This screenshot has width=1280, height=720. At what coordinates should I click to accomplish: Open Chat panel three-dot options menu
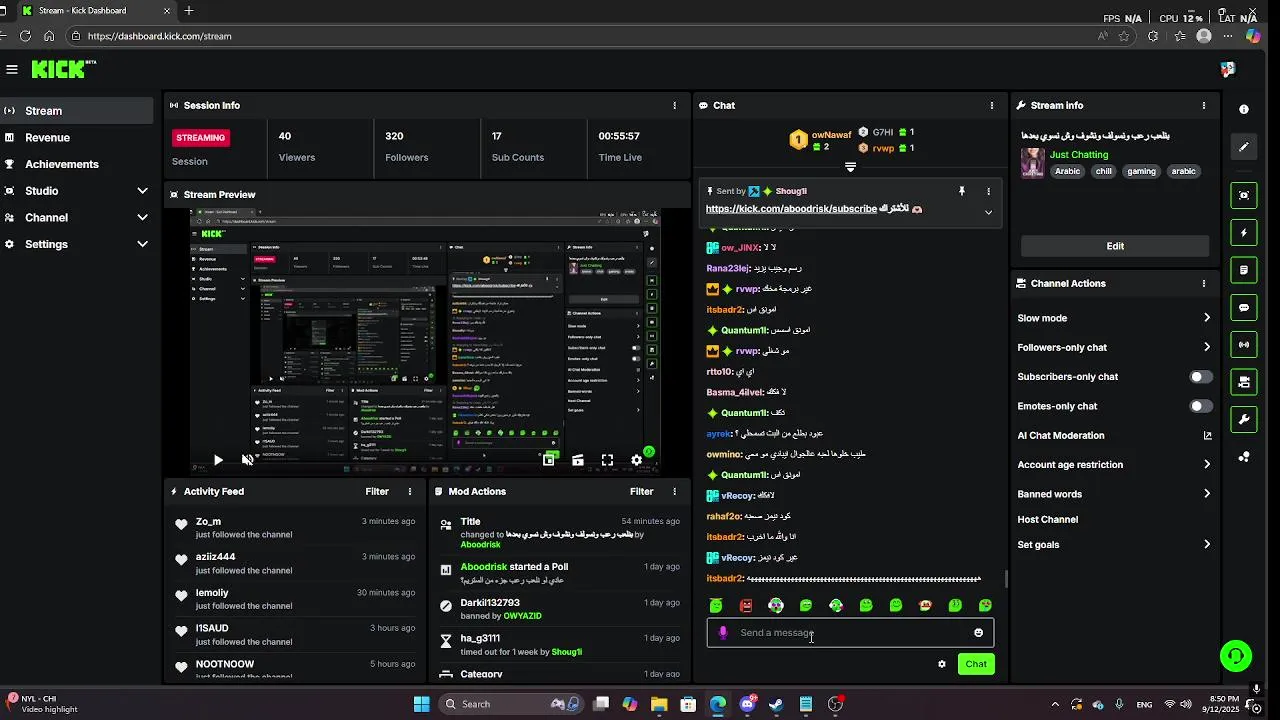(992, 105)
